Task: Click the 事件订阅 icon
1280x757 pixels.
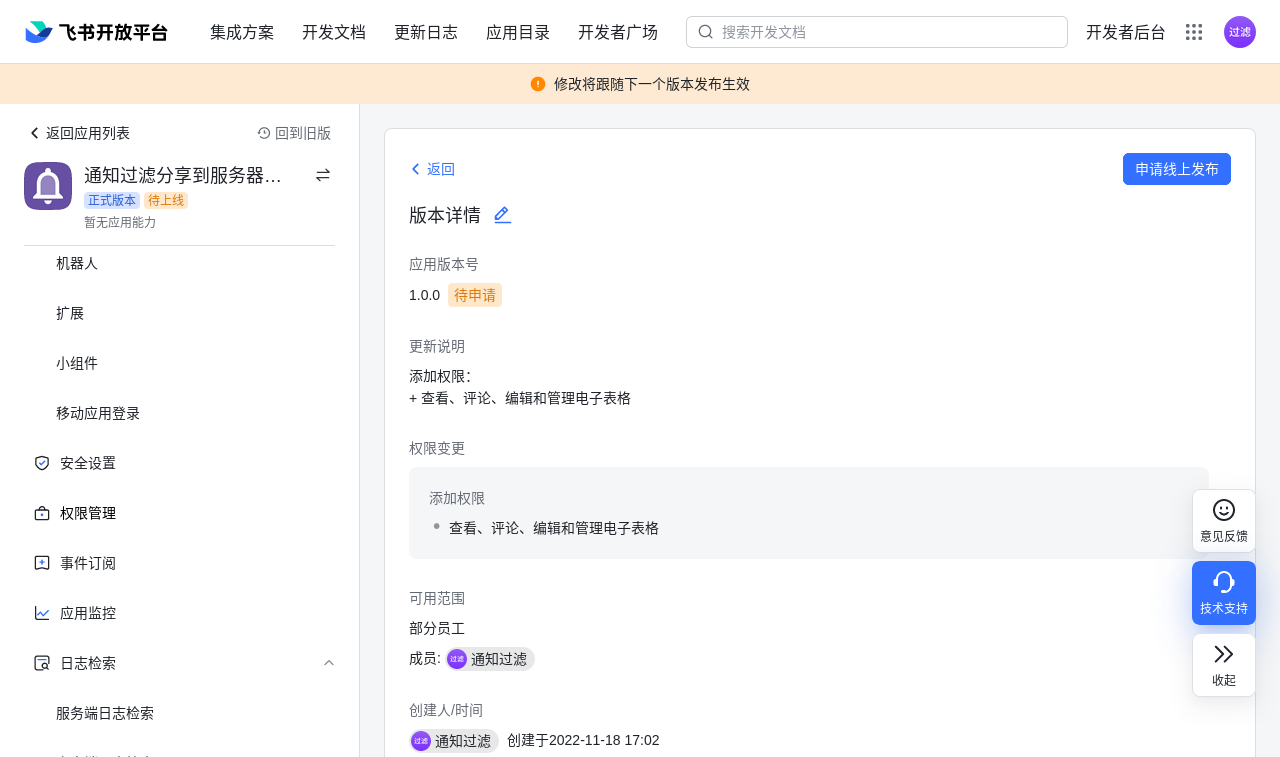Action: click(x=42, y=563)
